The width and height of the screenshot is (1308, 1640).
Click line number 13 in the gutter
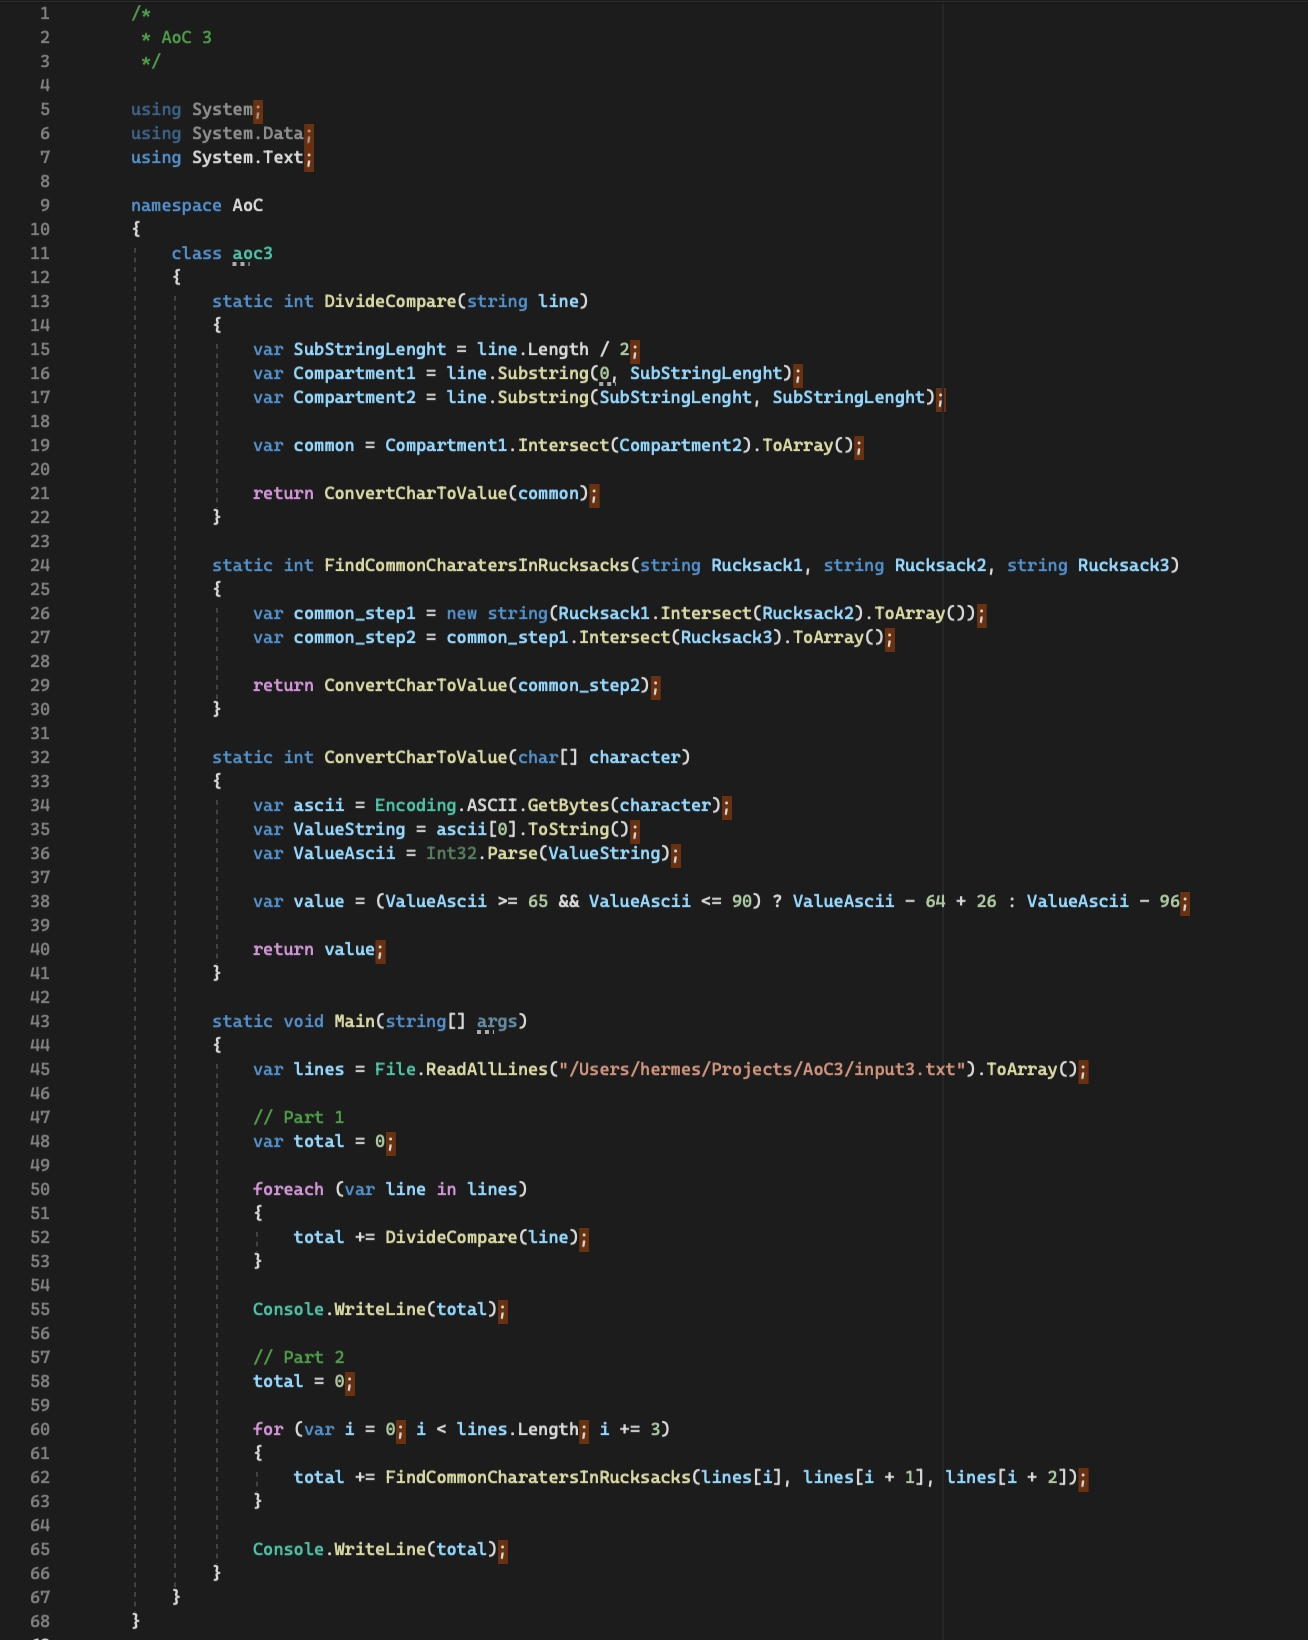pyautogui.click(x=40, y=301)
